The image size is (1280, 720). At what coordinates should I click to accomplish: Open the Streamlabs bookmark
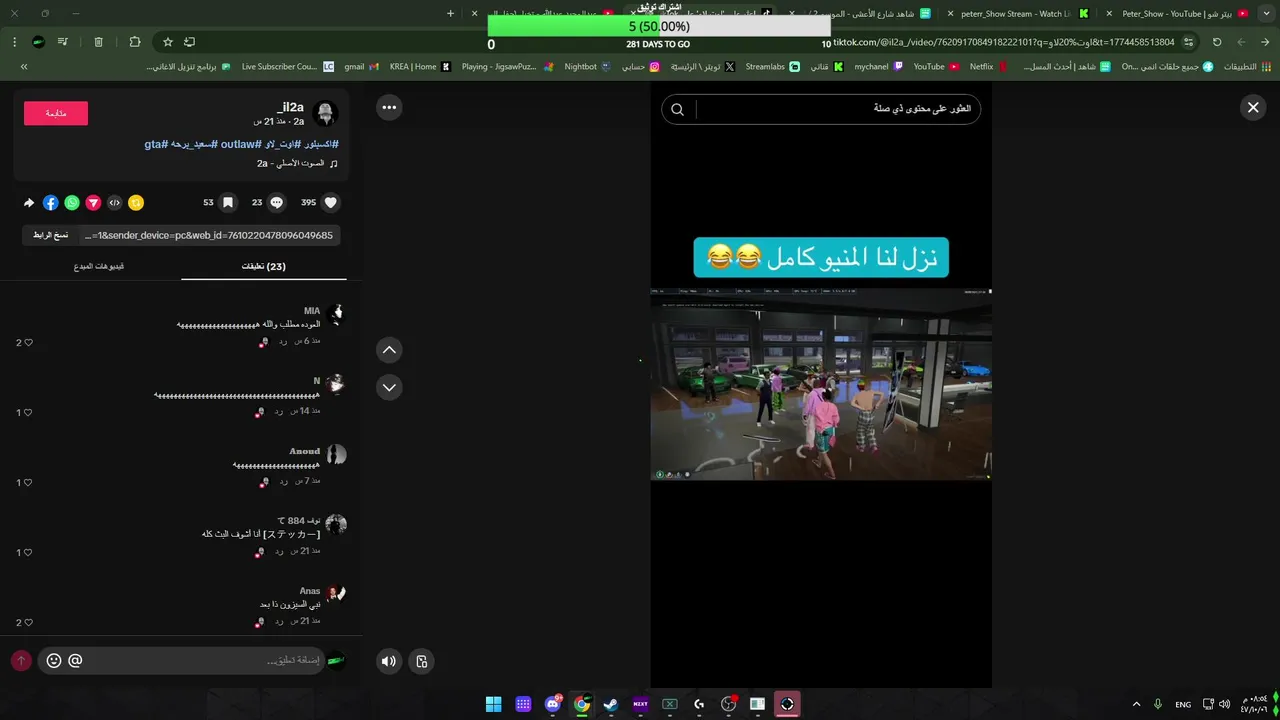(x=772, y=66)
